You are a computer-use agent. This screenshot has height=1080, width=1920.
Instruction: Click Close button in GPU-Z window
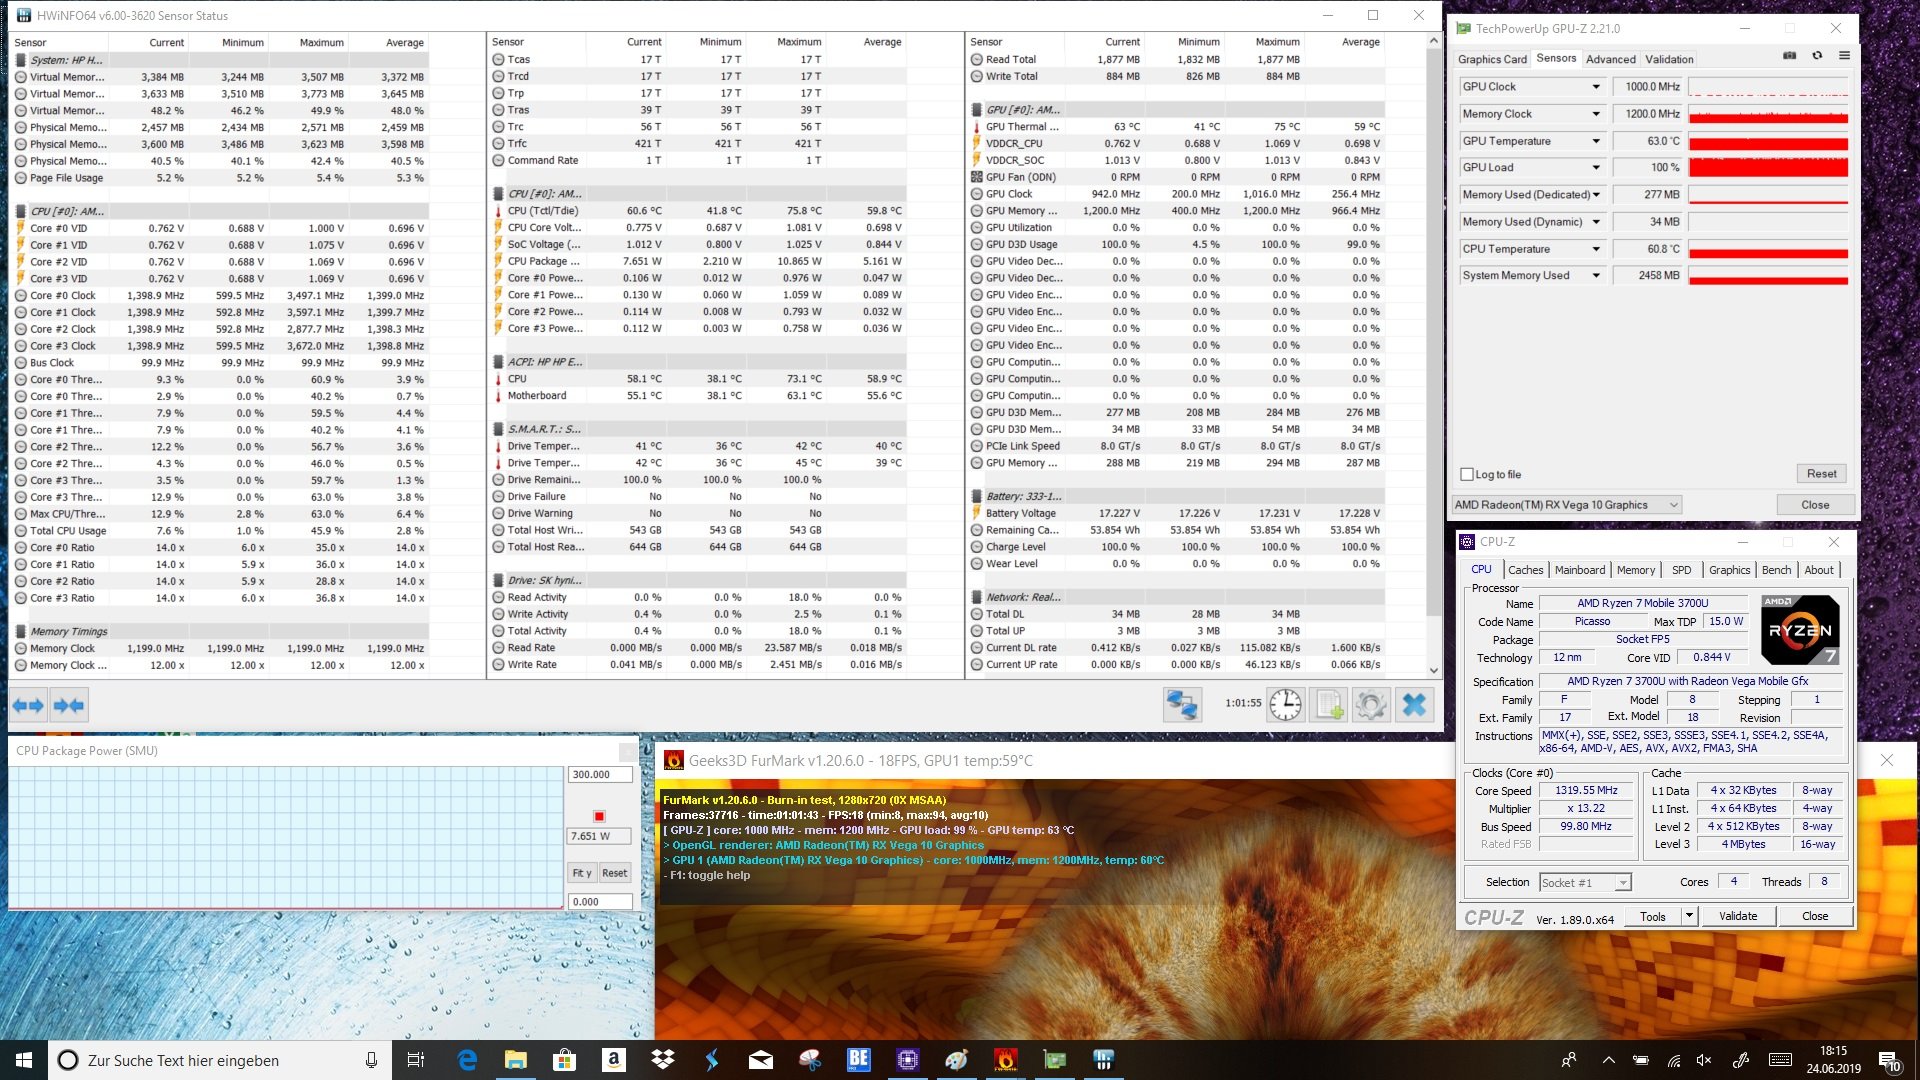(x=1815, y=505)
